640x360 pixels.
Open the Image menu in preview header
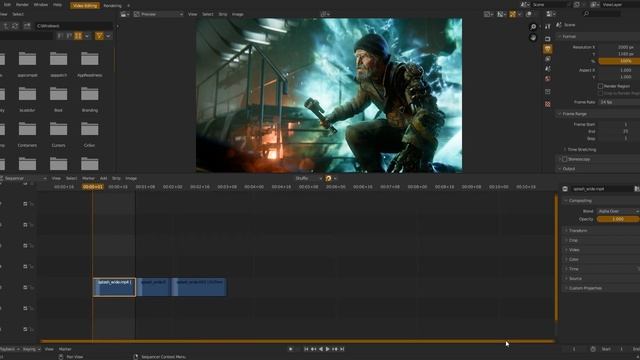238,14
